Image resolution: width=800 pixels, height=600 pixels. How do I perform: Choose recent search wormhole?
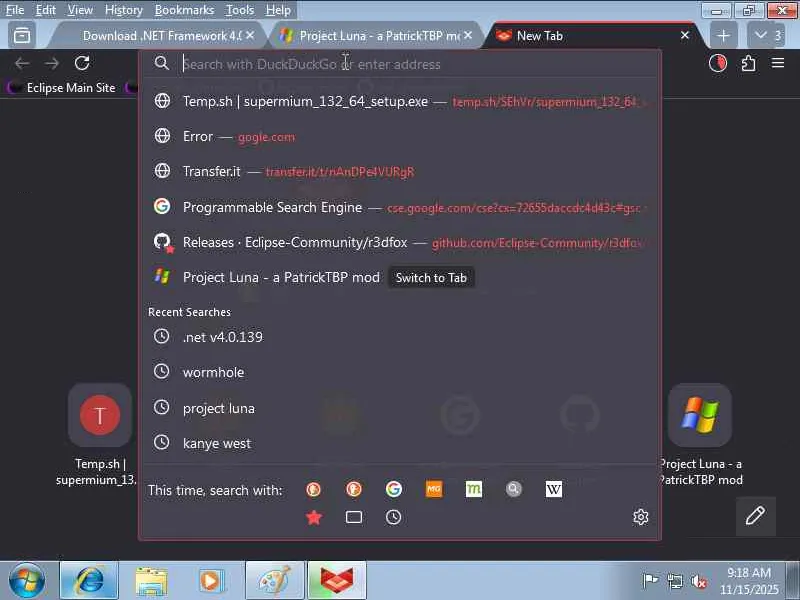[400, 372]
